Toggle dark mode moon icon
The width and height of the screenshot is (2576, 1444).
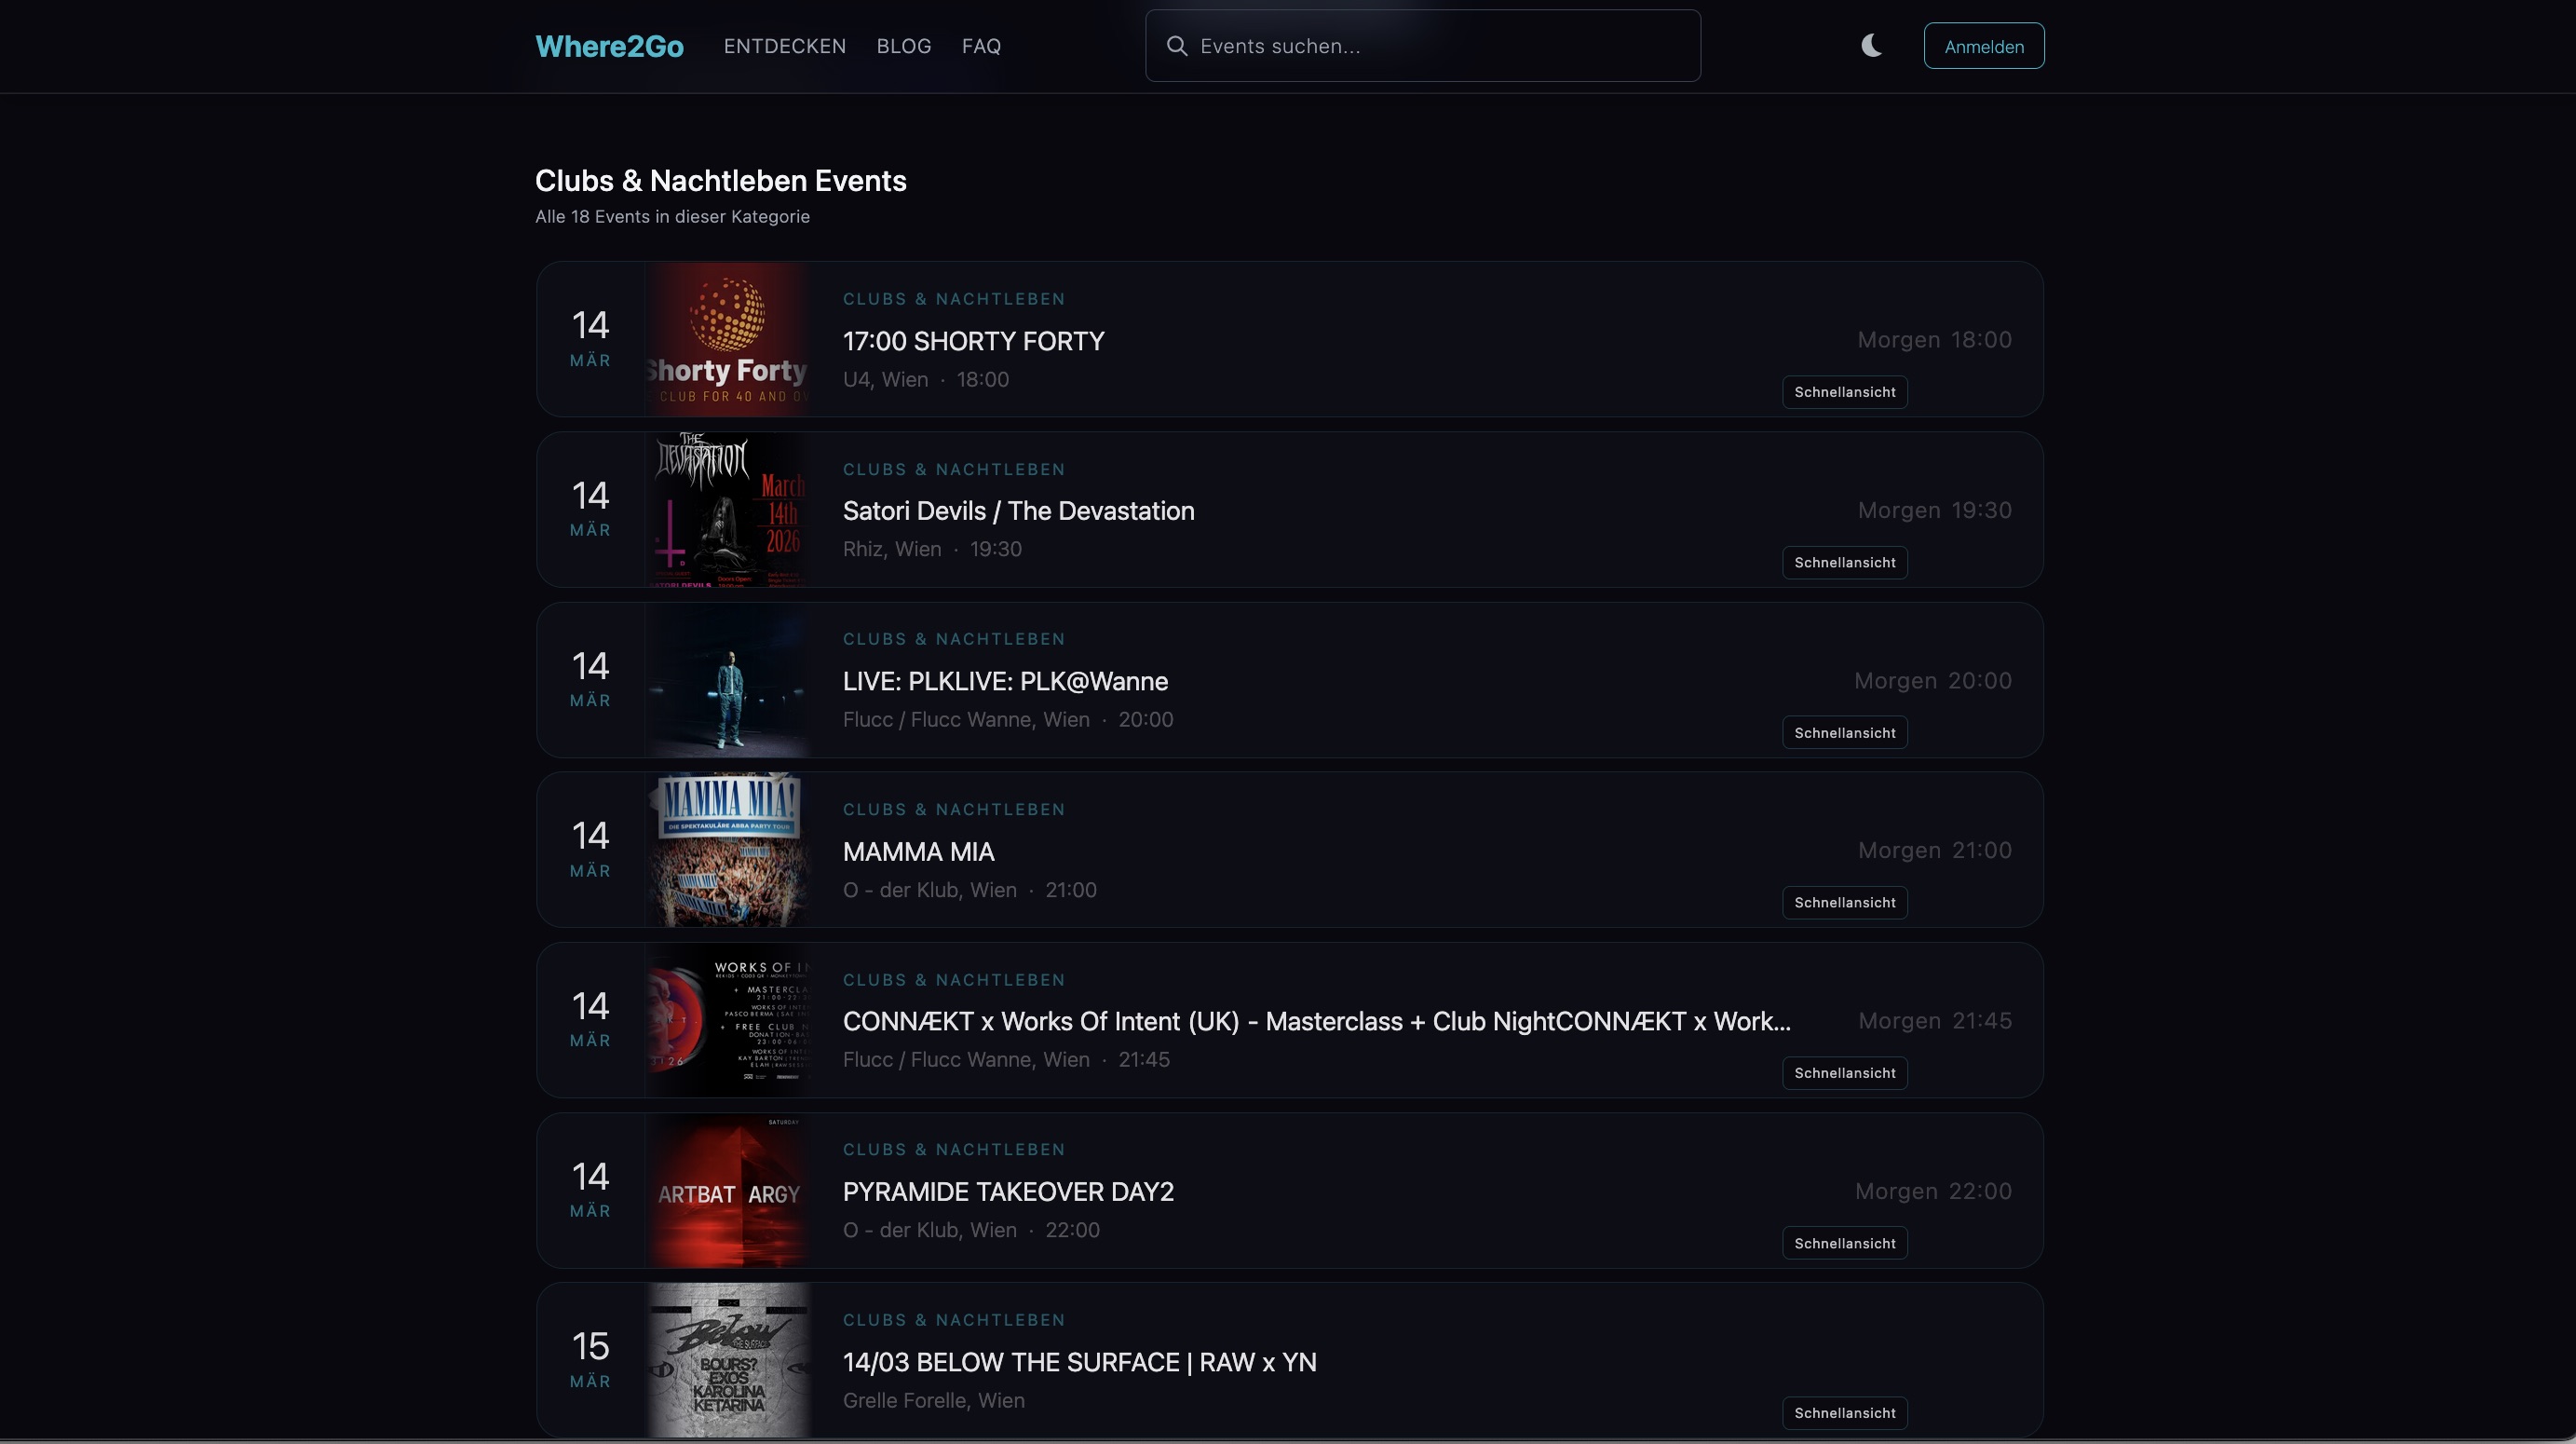[1871, 46]
